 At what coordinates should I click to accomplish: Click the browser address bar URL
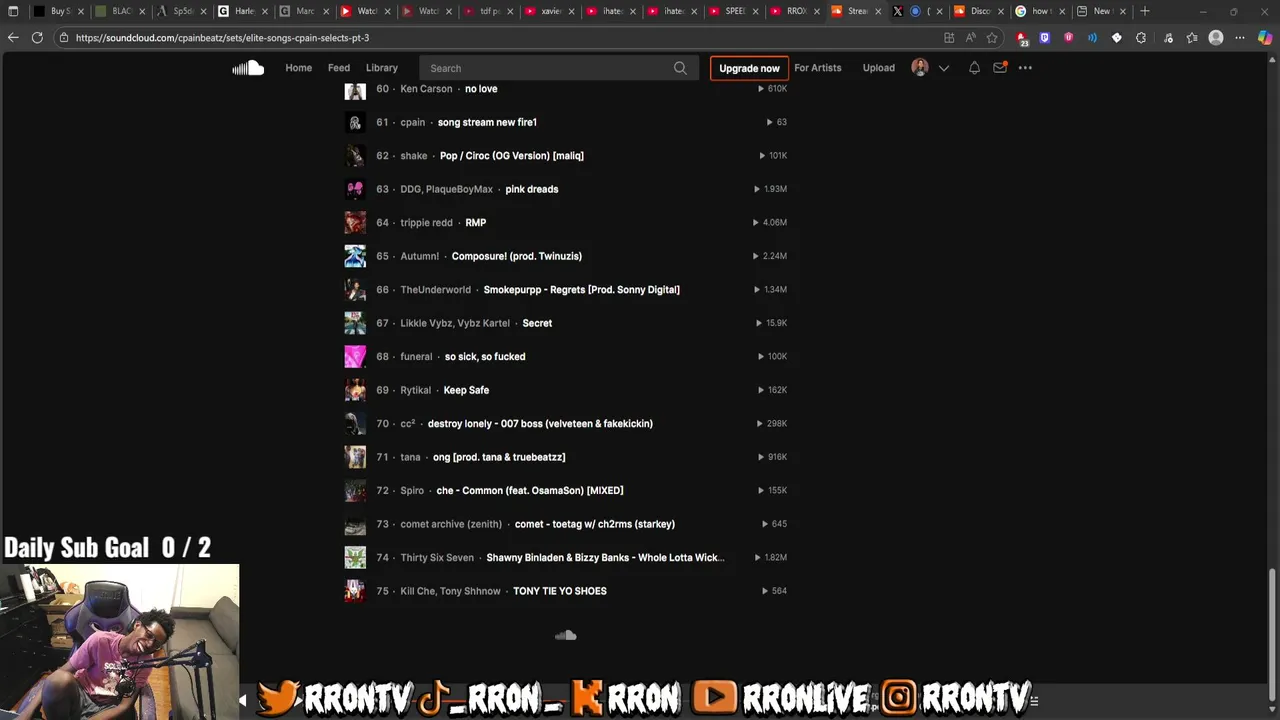(x=222, y=37)
